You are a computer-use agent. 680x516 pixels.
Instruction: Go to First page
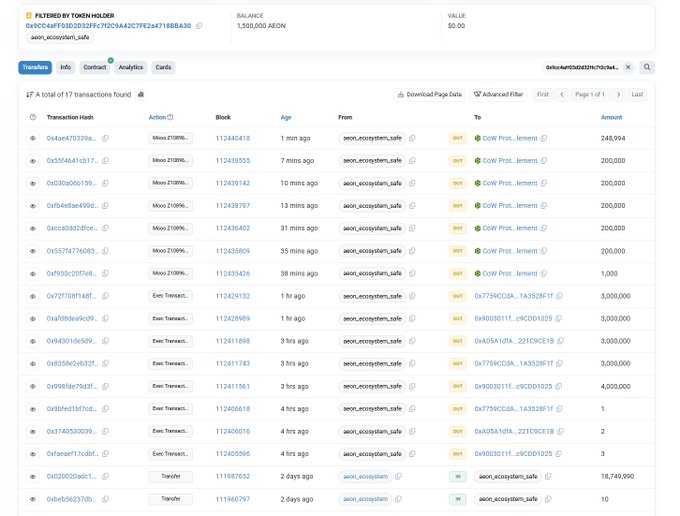543,95
